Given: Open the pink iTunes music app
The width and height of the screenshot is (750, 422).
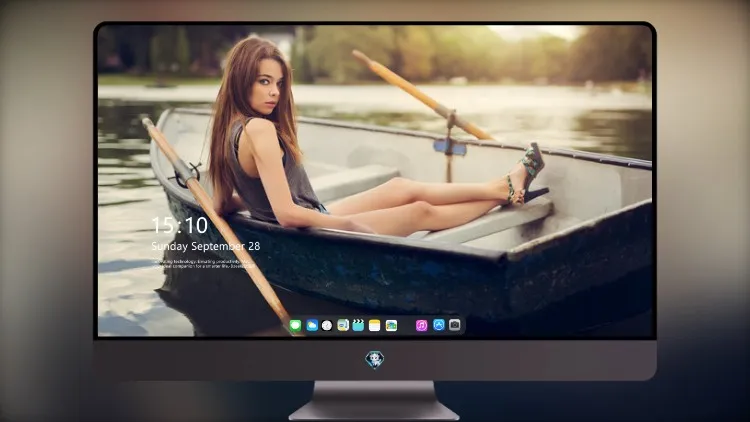Looking at the screenshot, I should [x=421, y=325].
